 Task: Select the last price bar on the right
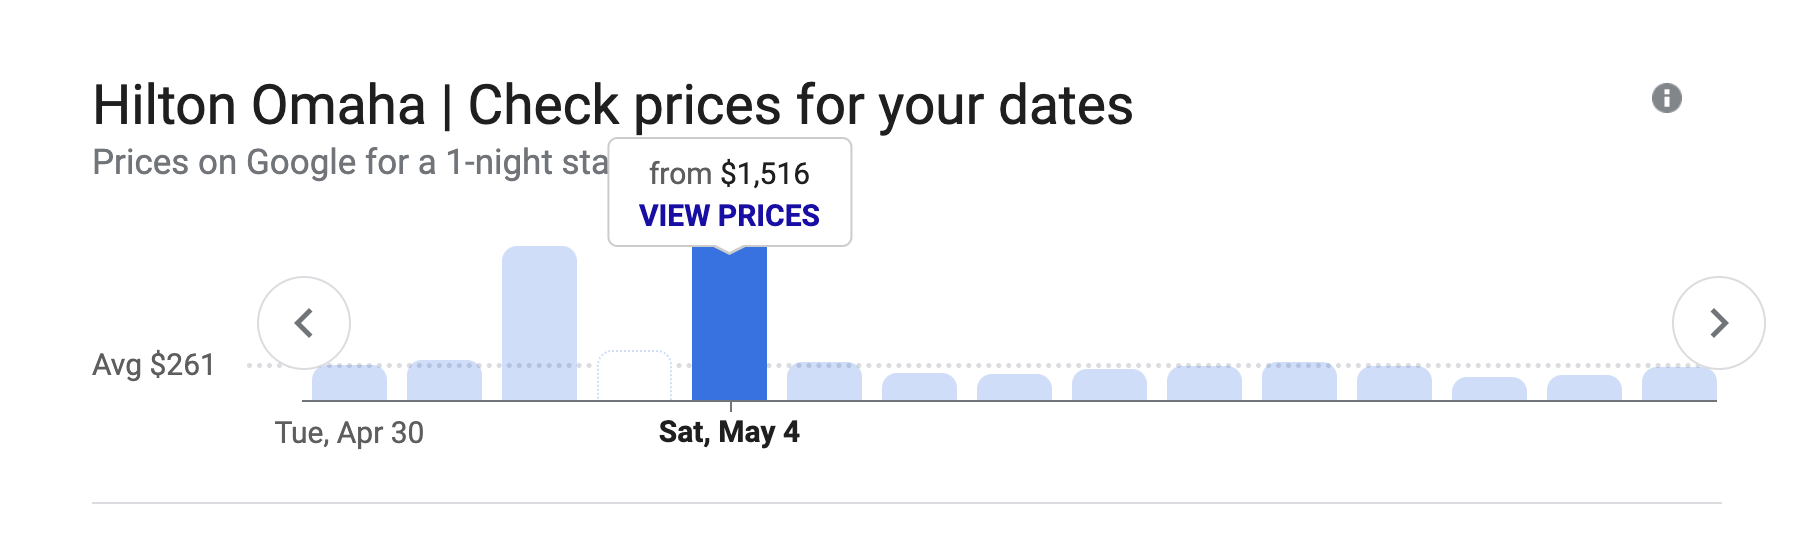pos(1679,384)
